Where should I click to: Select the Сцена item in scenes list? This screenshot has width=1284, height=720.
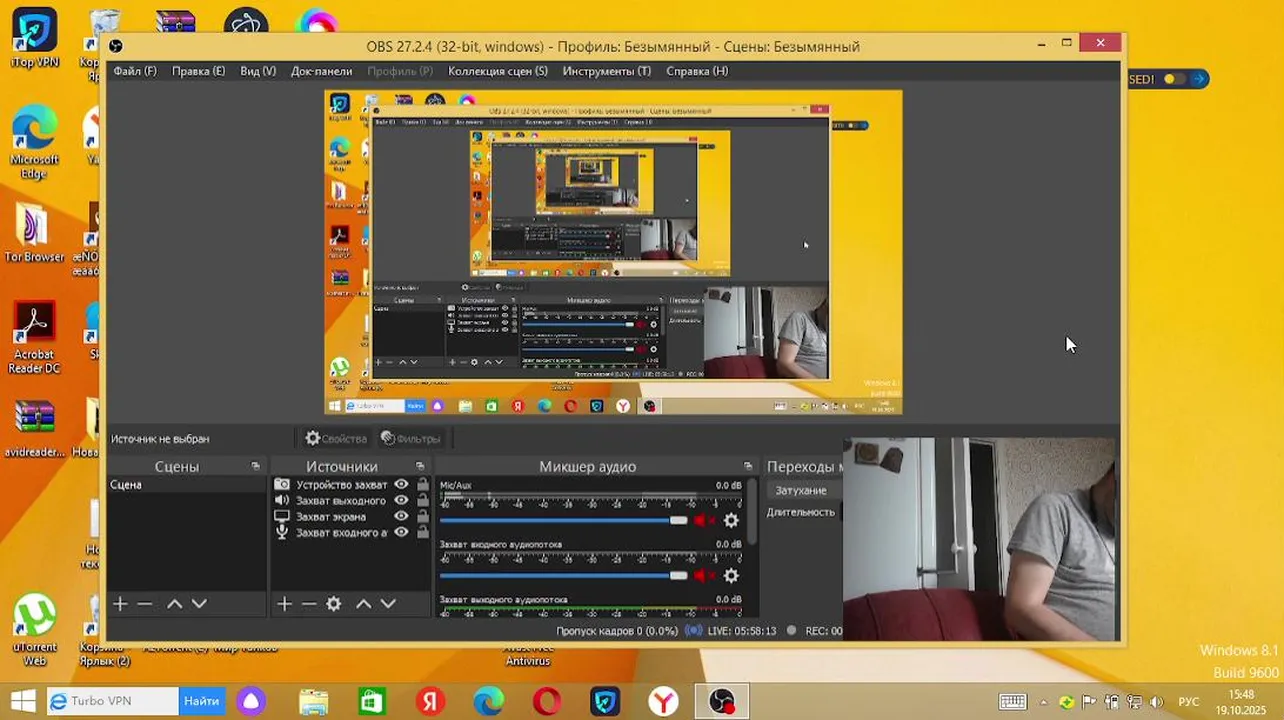(186, 485)
